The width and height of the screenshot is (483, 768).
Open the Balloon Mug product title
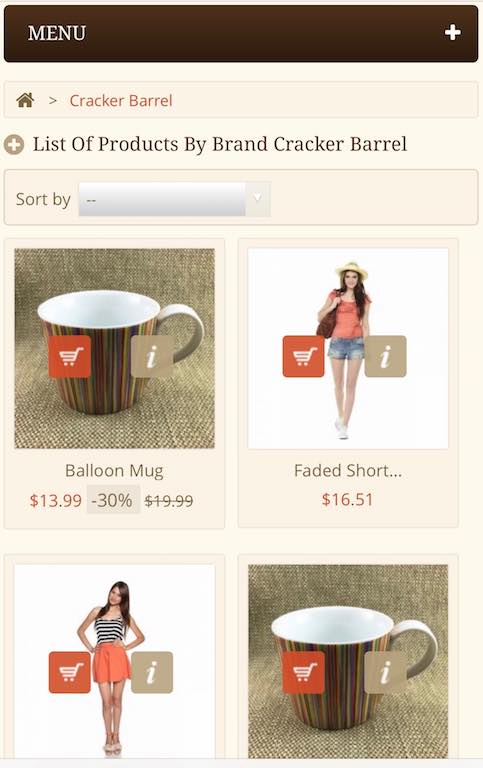tap(114, 471)
